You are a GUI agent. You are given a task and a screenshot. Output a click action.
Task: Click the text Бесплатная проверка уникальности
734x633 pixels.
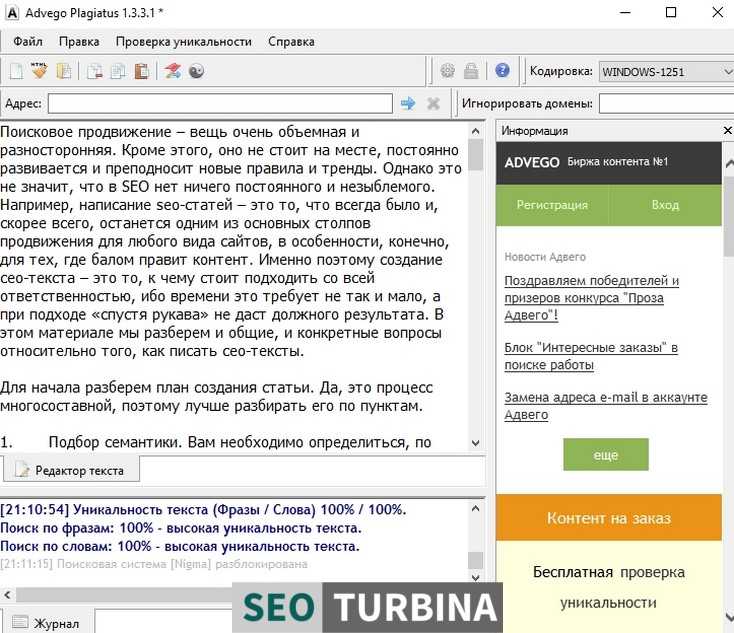coord(609,587)
